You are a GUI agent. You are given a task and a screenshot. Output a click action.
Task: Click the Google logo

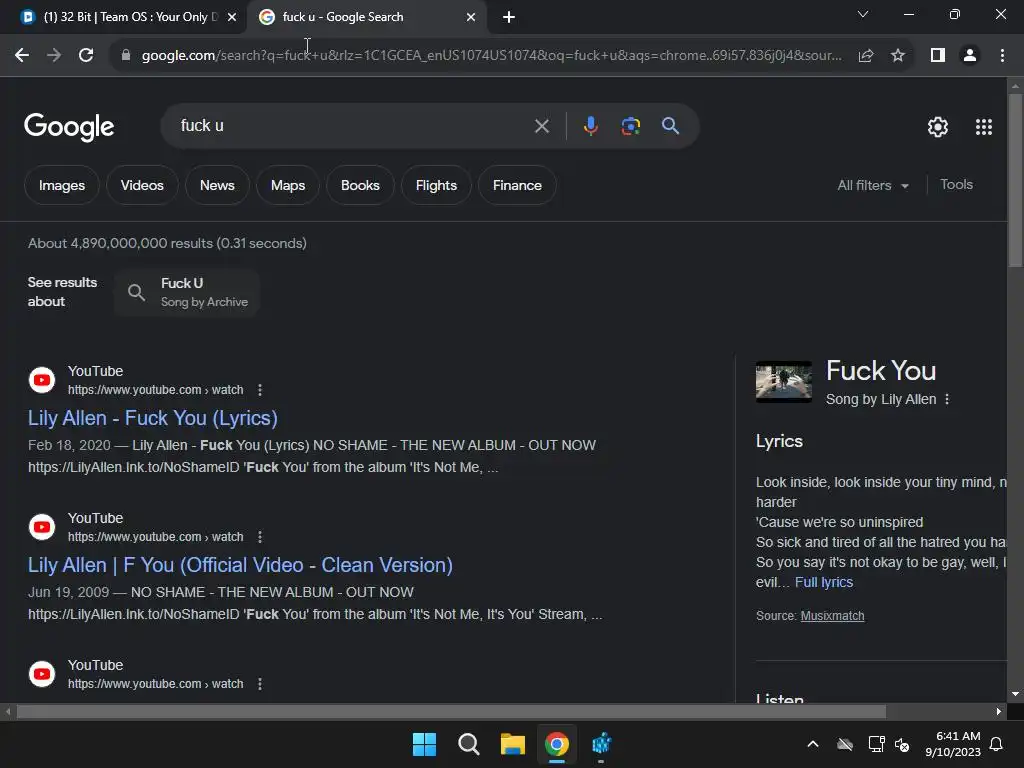(69, 127)
